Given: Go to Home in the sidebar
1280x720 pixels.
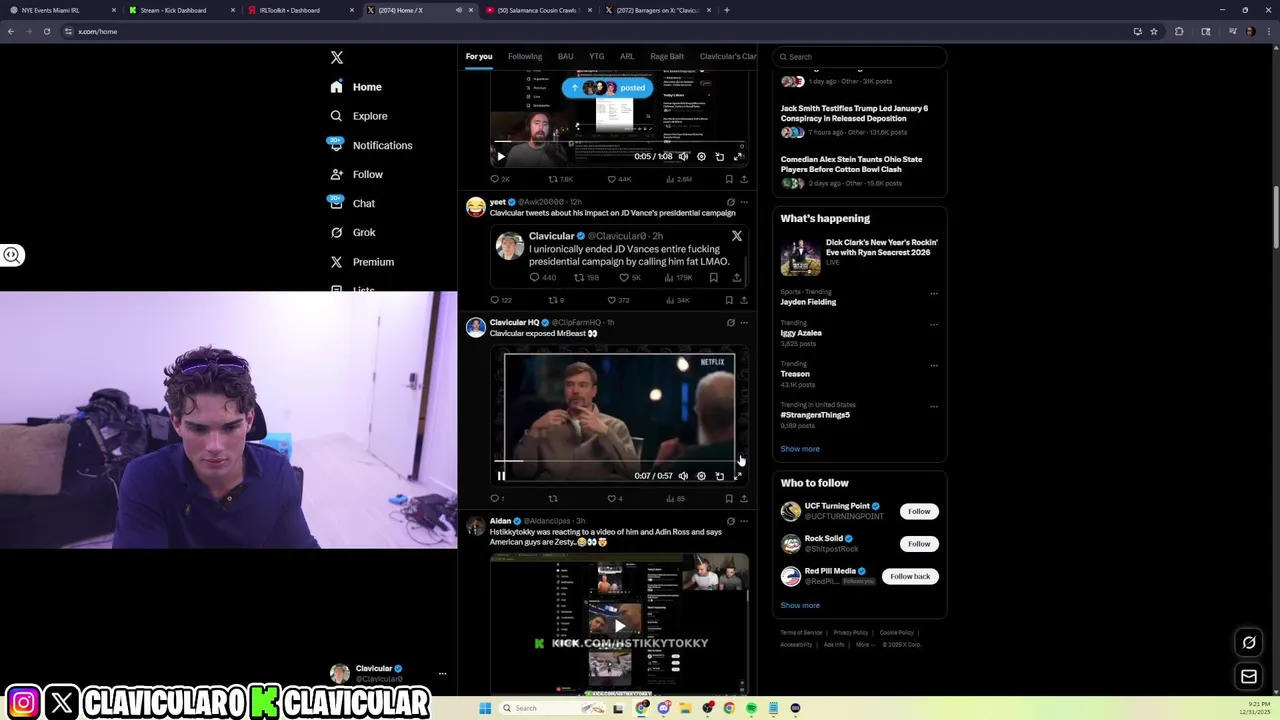Looking at the screenshot, I should click(357, 87).
